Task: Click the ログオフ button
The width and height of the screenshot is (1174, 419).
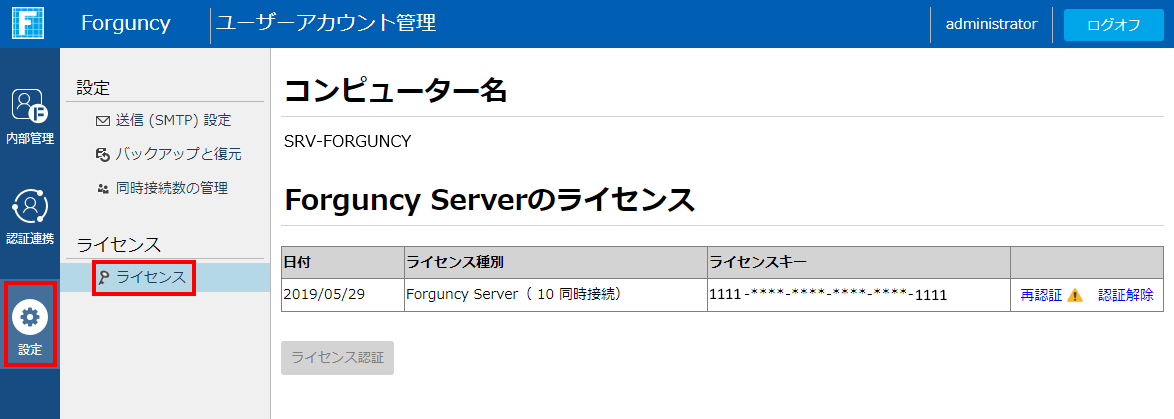Action: point(1113,25)
